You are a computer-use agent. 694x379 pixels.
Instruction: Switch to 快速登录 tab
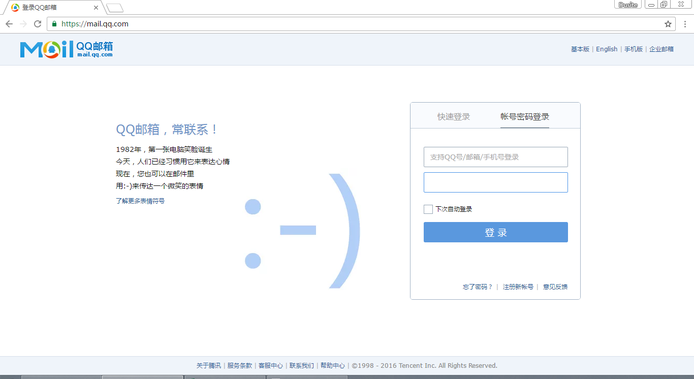pos(454,117)
